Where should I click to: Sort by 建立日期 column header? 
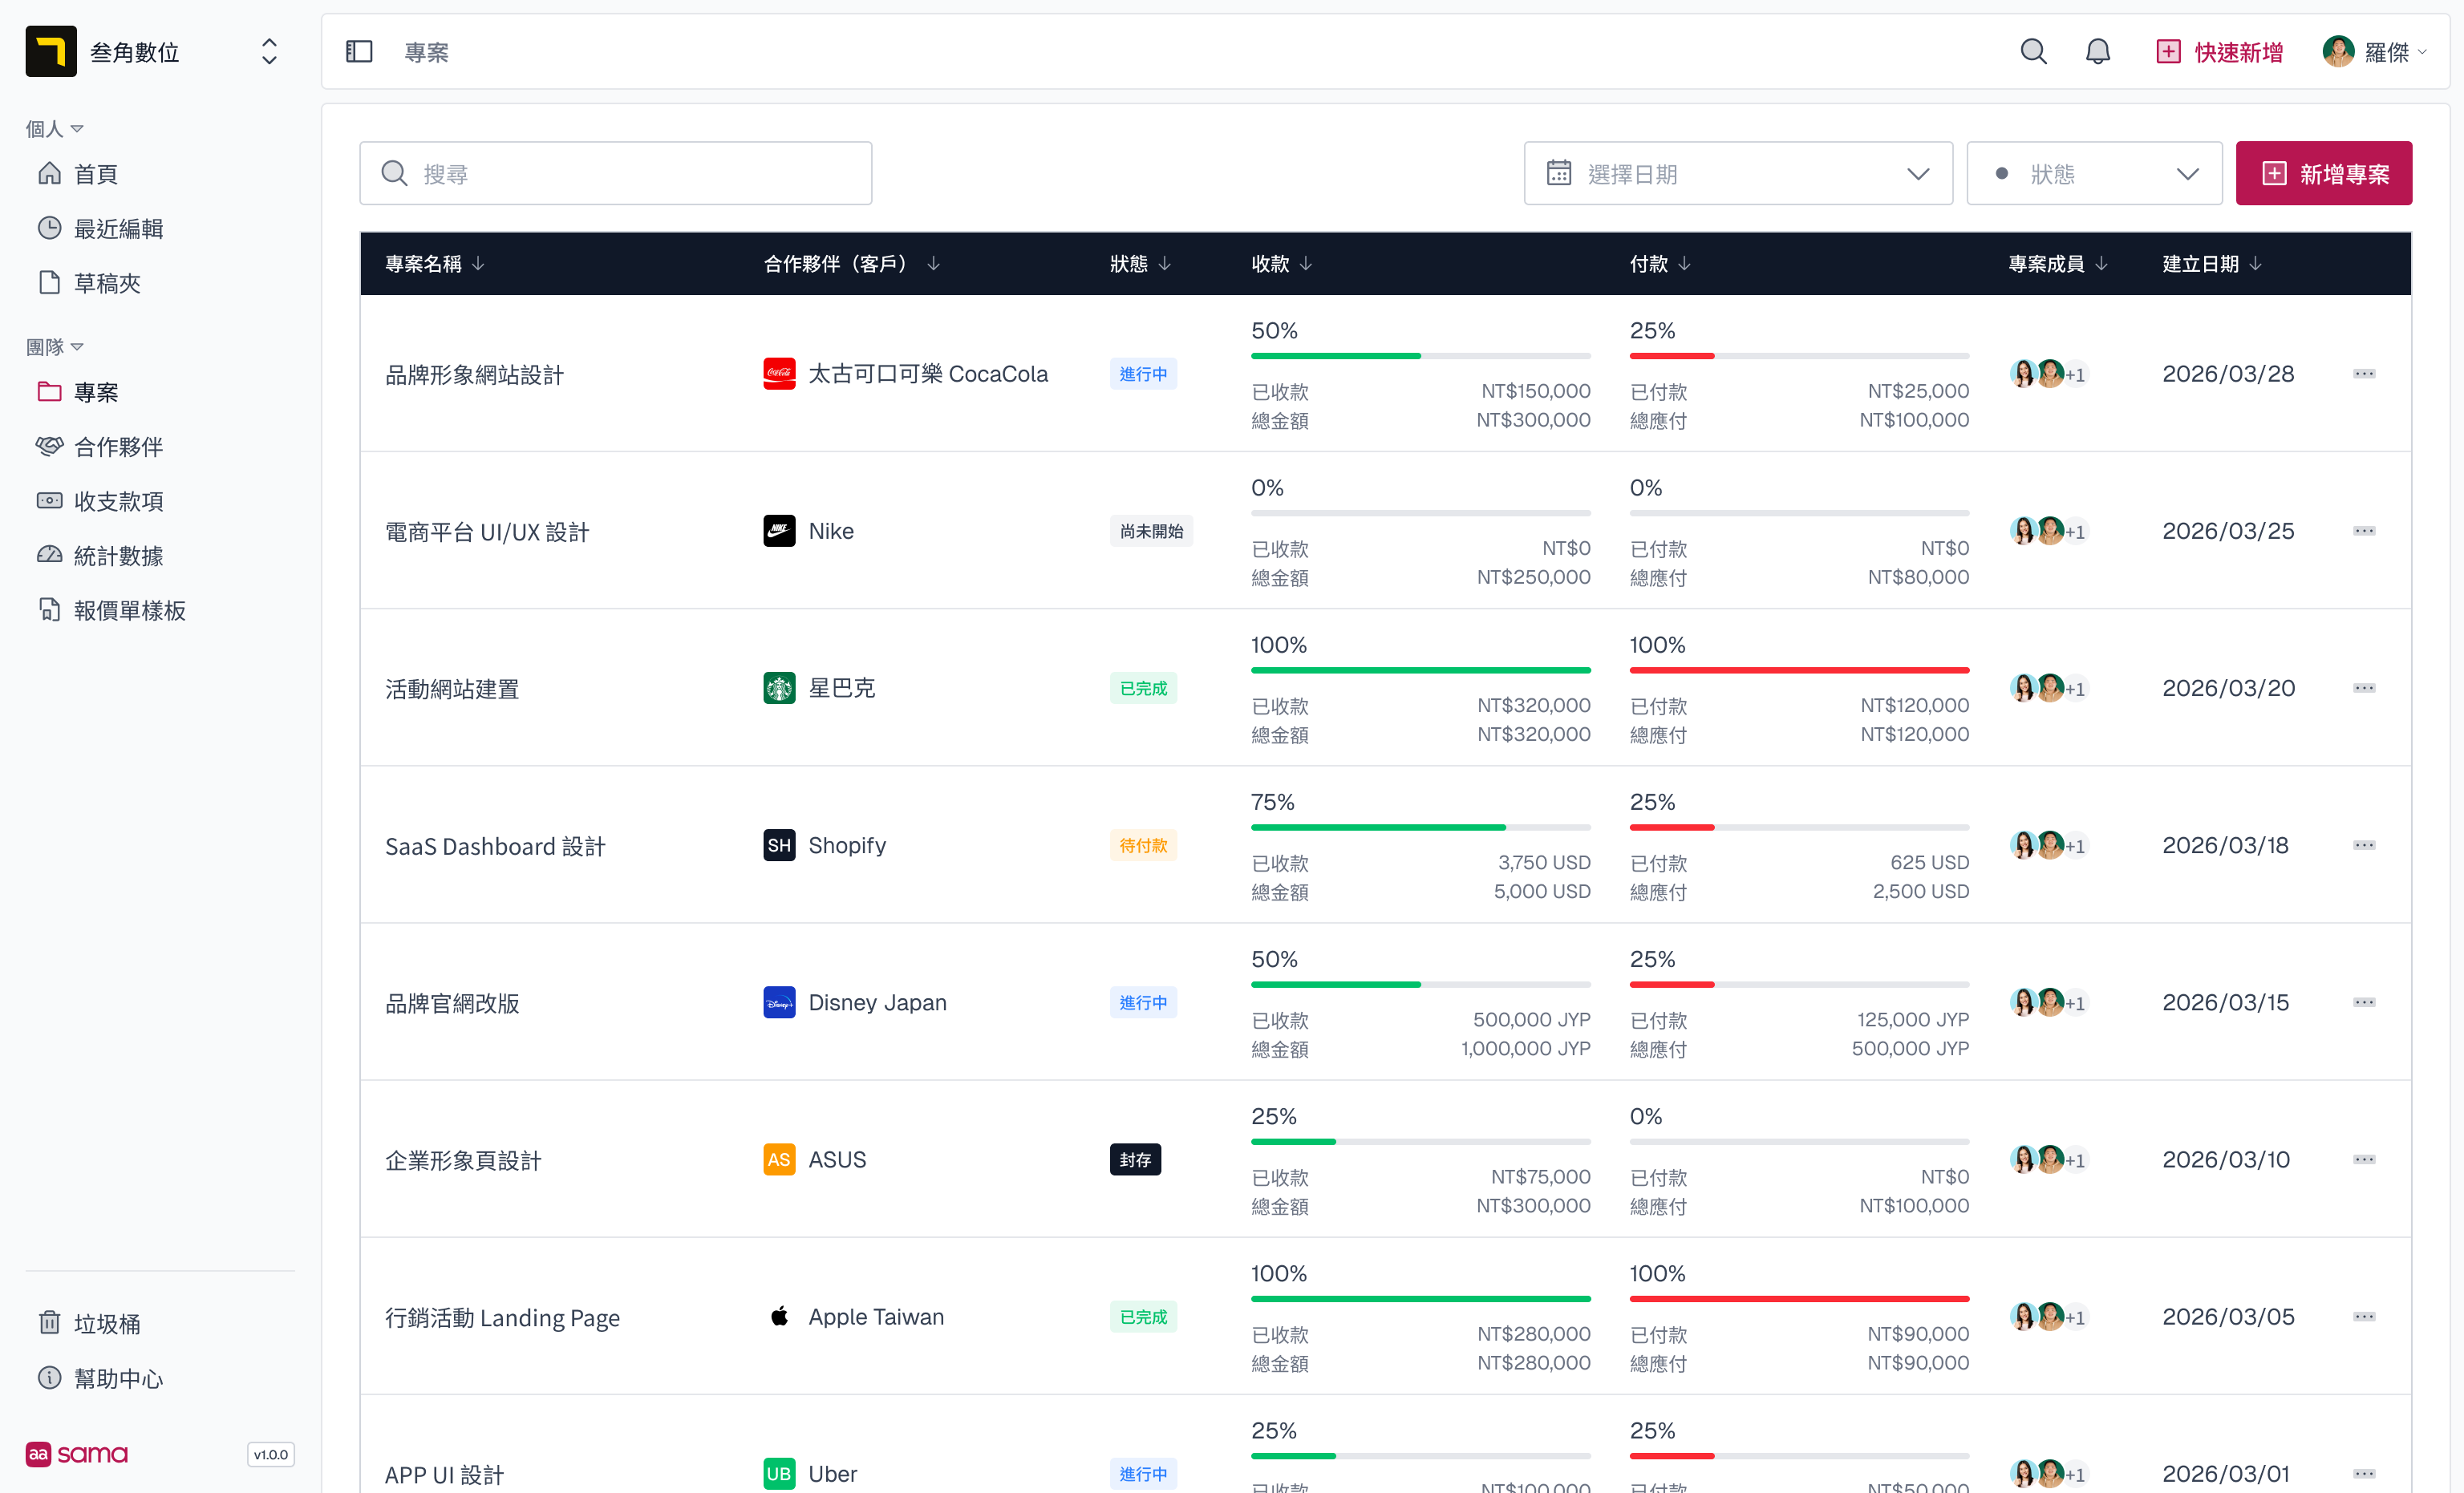click(x=2212, y=264)
